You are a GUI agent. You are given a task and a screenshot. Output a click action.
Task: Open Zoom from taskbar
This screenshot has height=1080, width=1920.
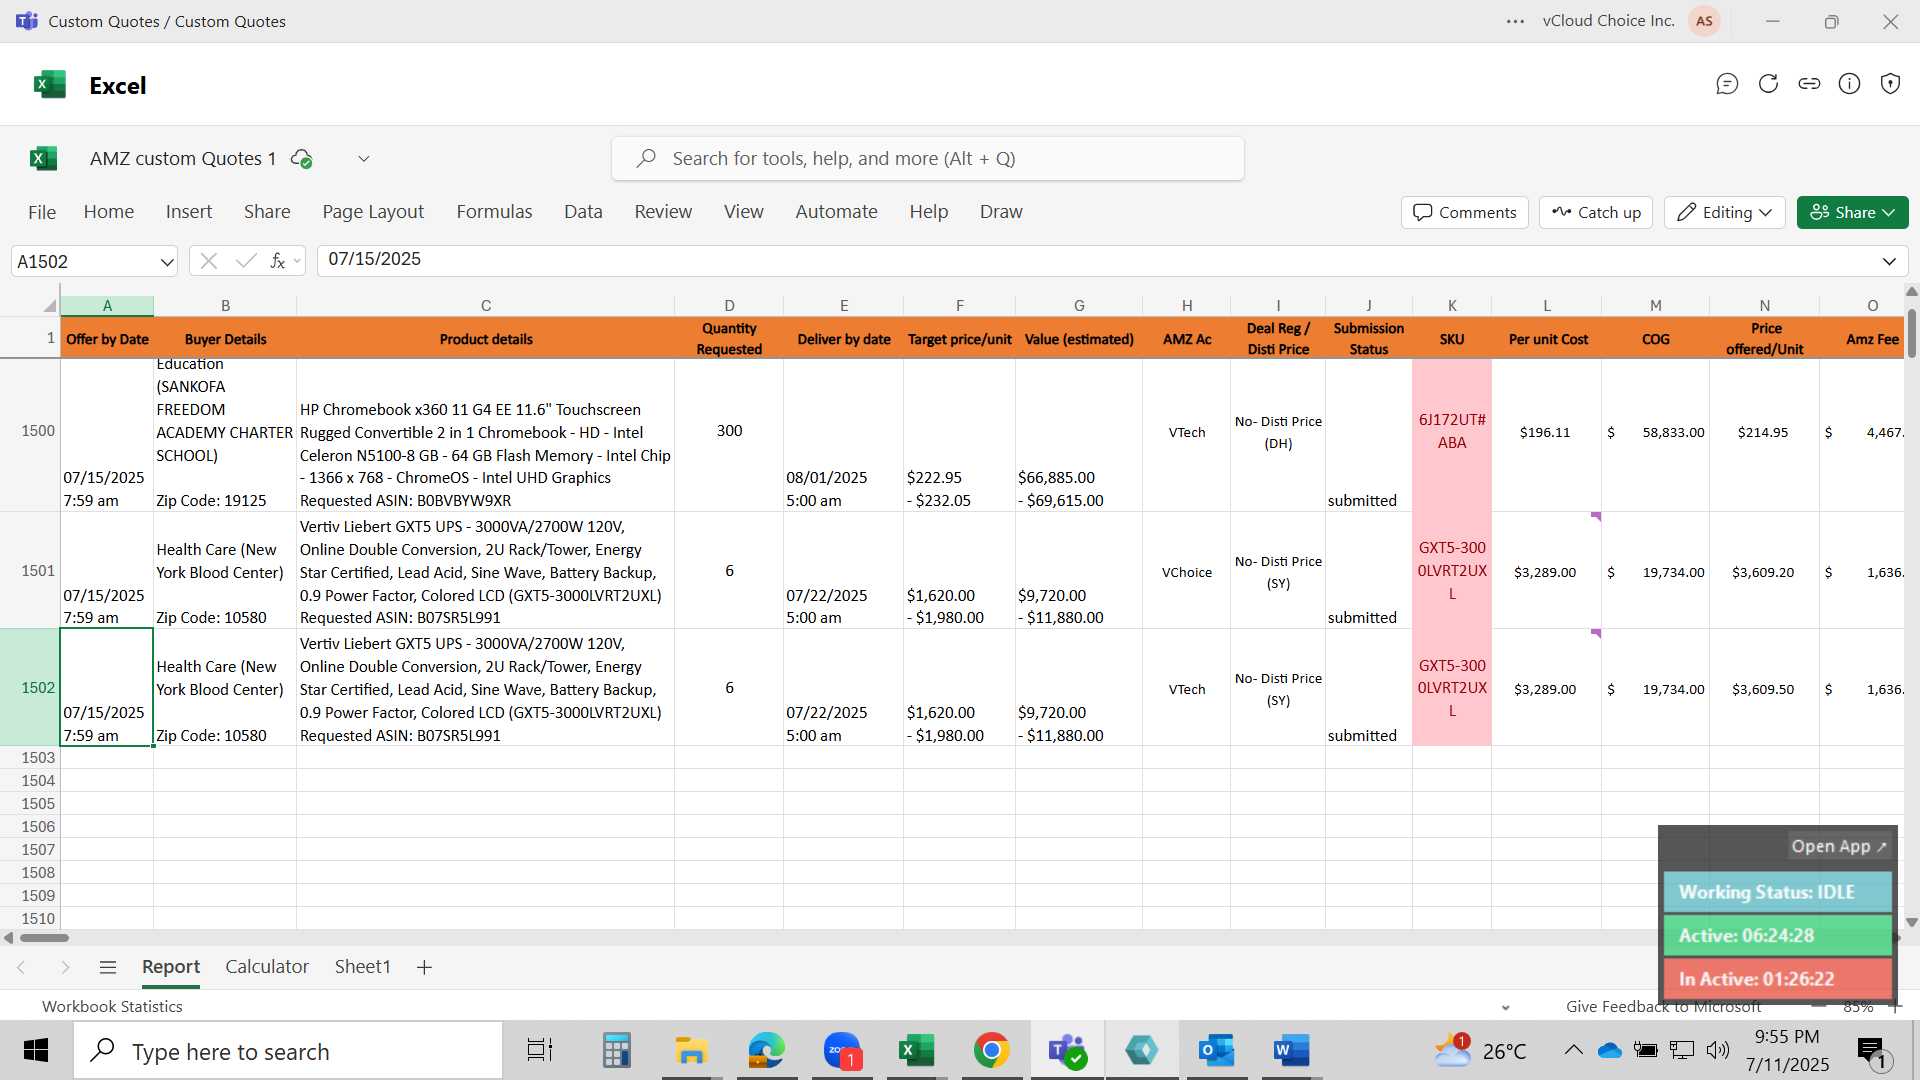click(x=842, y=1051)
